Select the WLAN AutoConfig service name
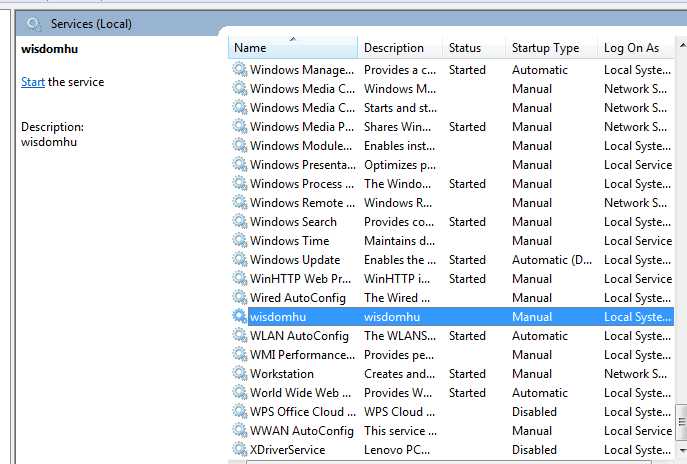 (x=299, y=336)
